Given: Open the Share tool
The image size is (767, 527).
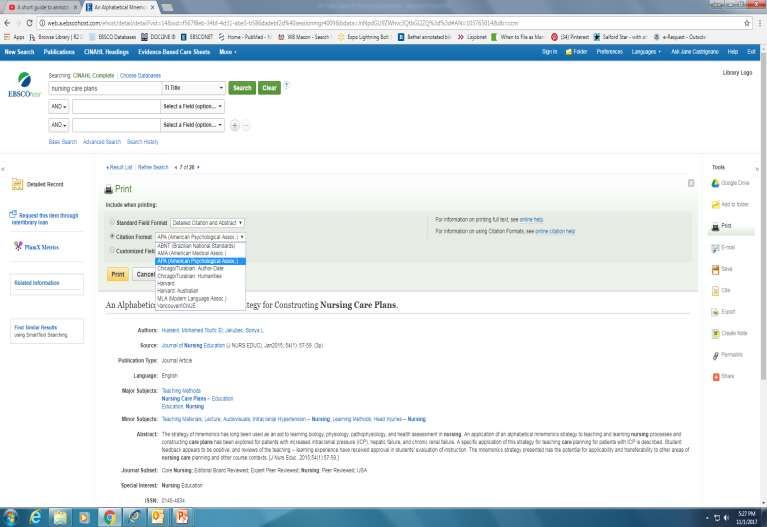Looking at the screenshot, I should click(723, 376).
